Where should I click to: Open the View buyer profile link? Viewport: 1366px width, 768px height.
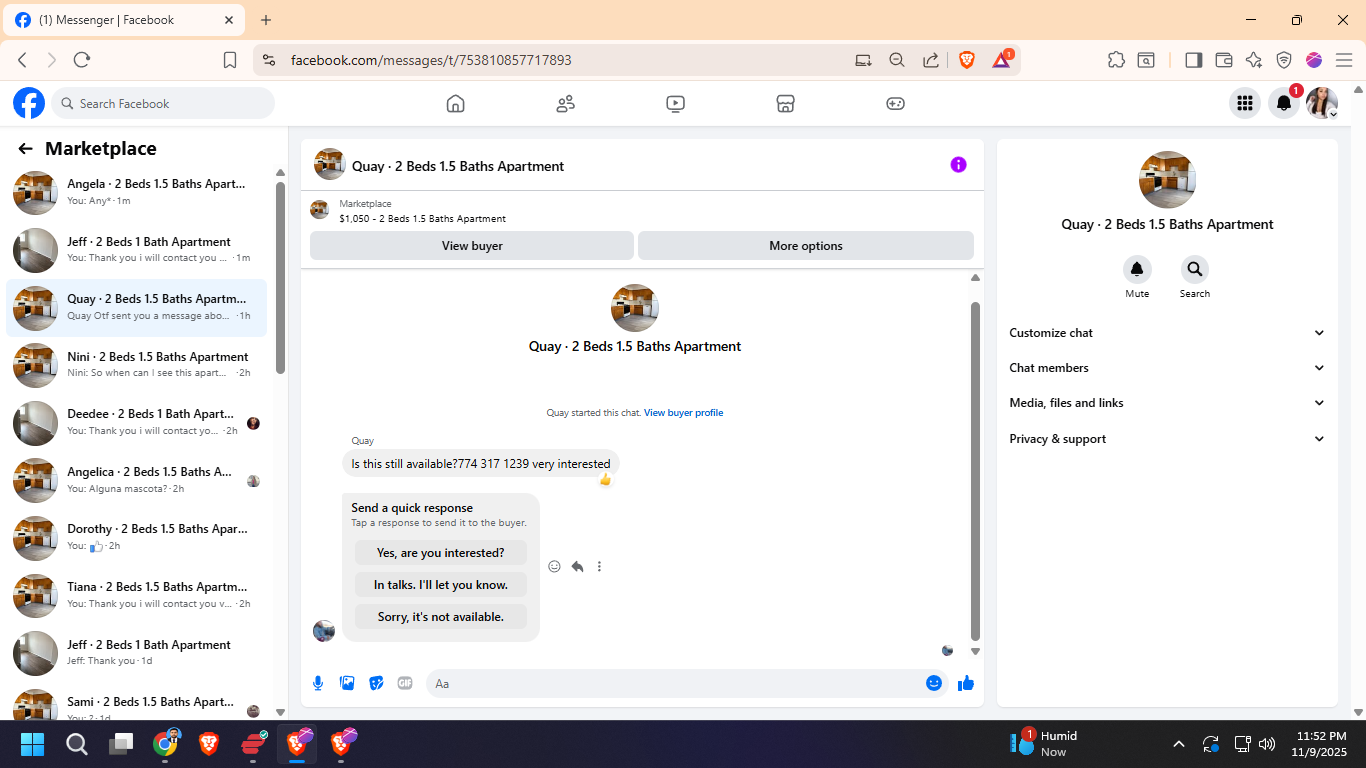point(683,413)
